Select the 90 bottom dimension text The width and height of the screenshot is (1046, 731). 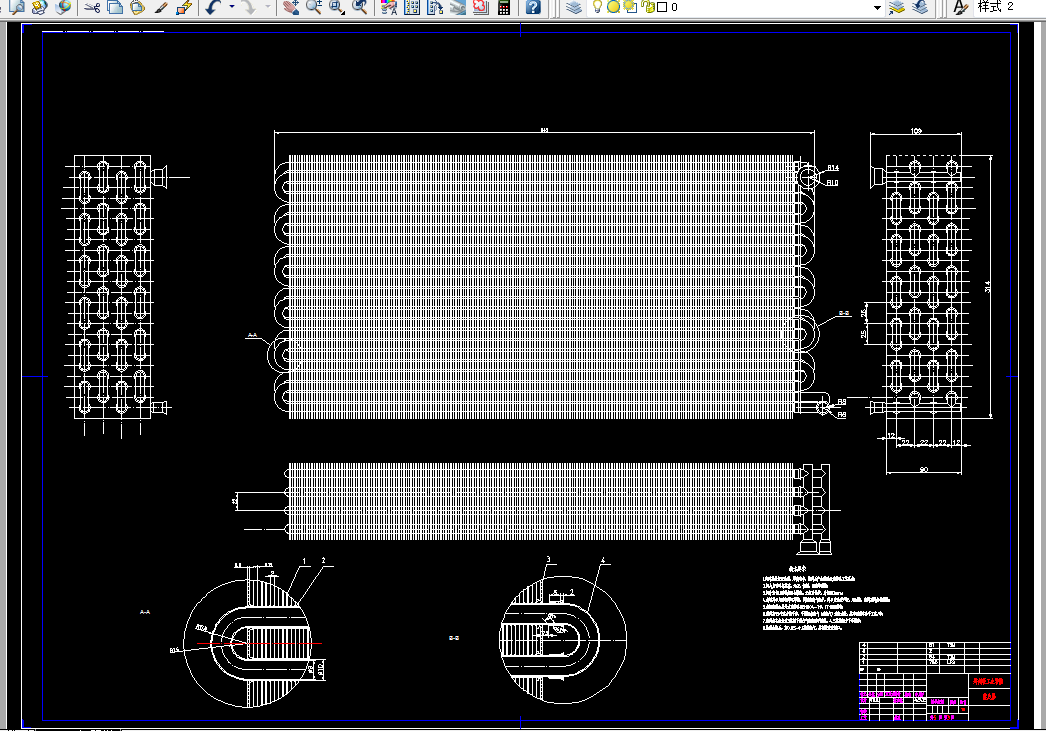[924, 470]
